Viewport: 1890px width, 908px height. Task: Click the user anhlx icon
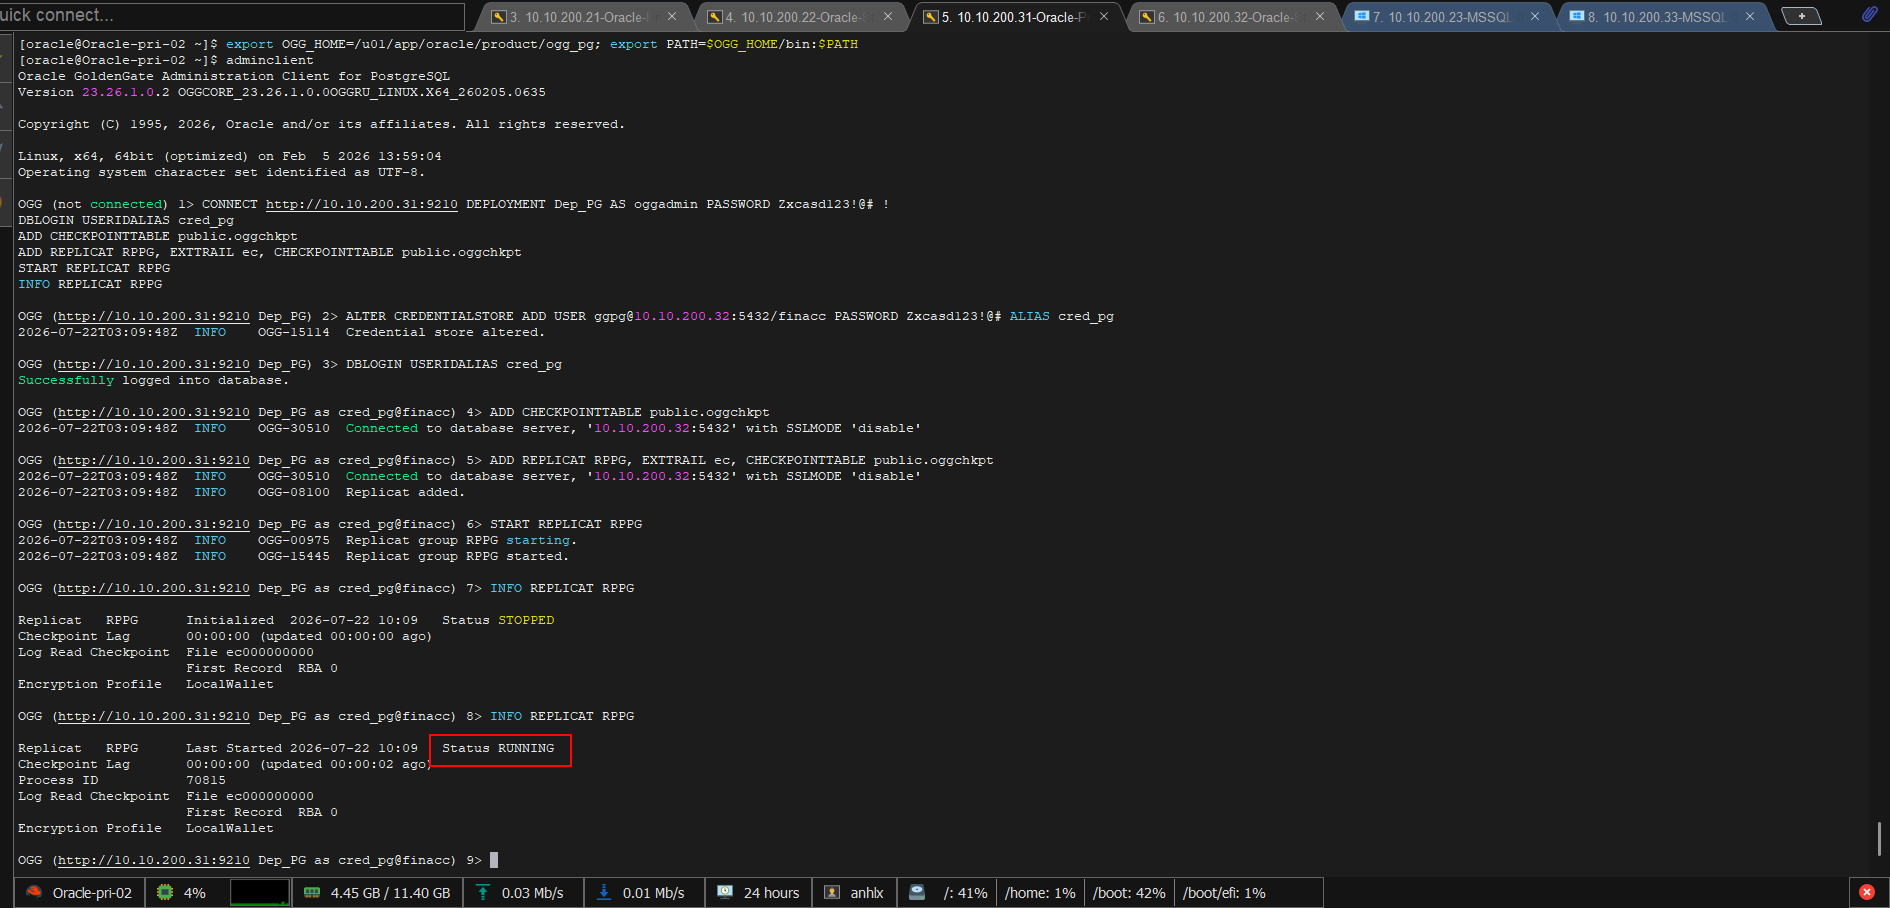(x=832, y=892)
